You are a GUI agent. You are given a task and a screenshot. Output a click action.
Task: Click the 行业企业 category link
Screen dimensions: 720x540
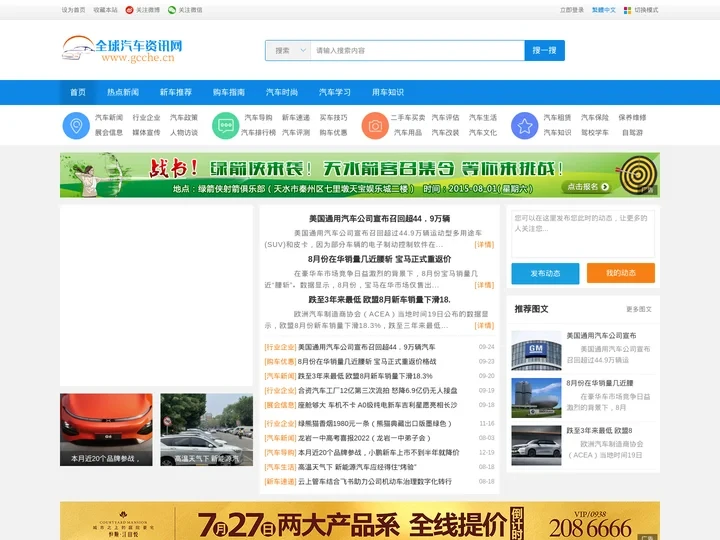click(x=146, y=118)
